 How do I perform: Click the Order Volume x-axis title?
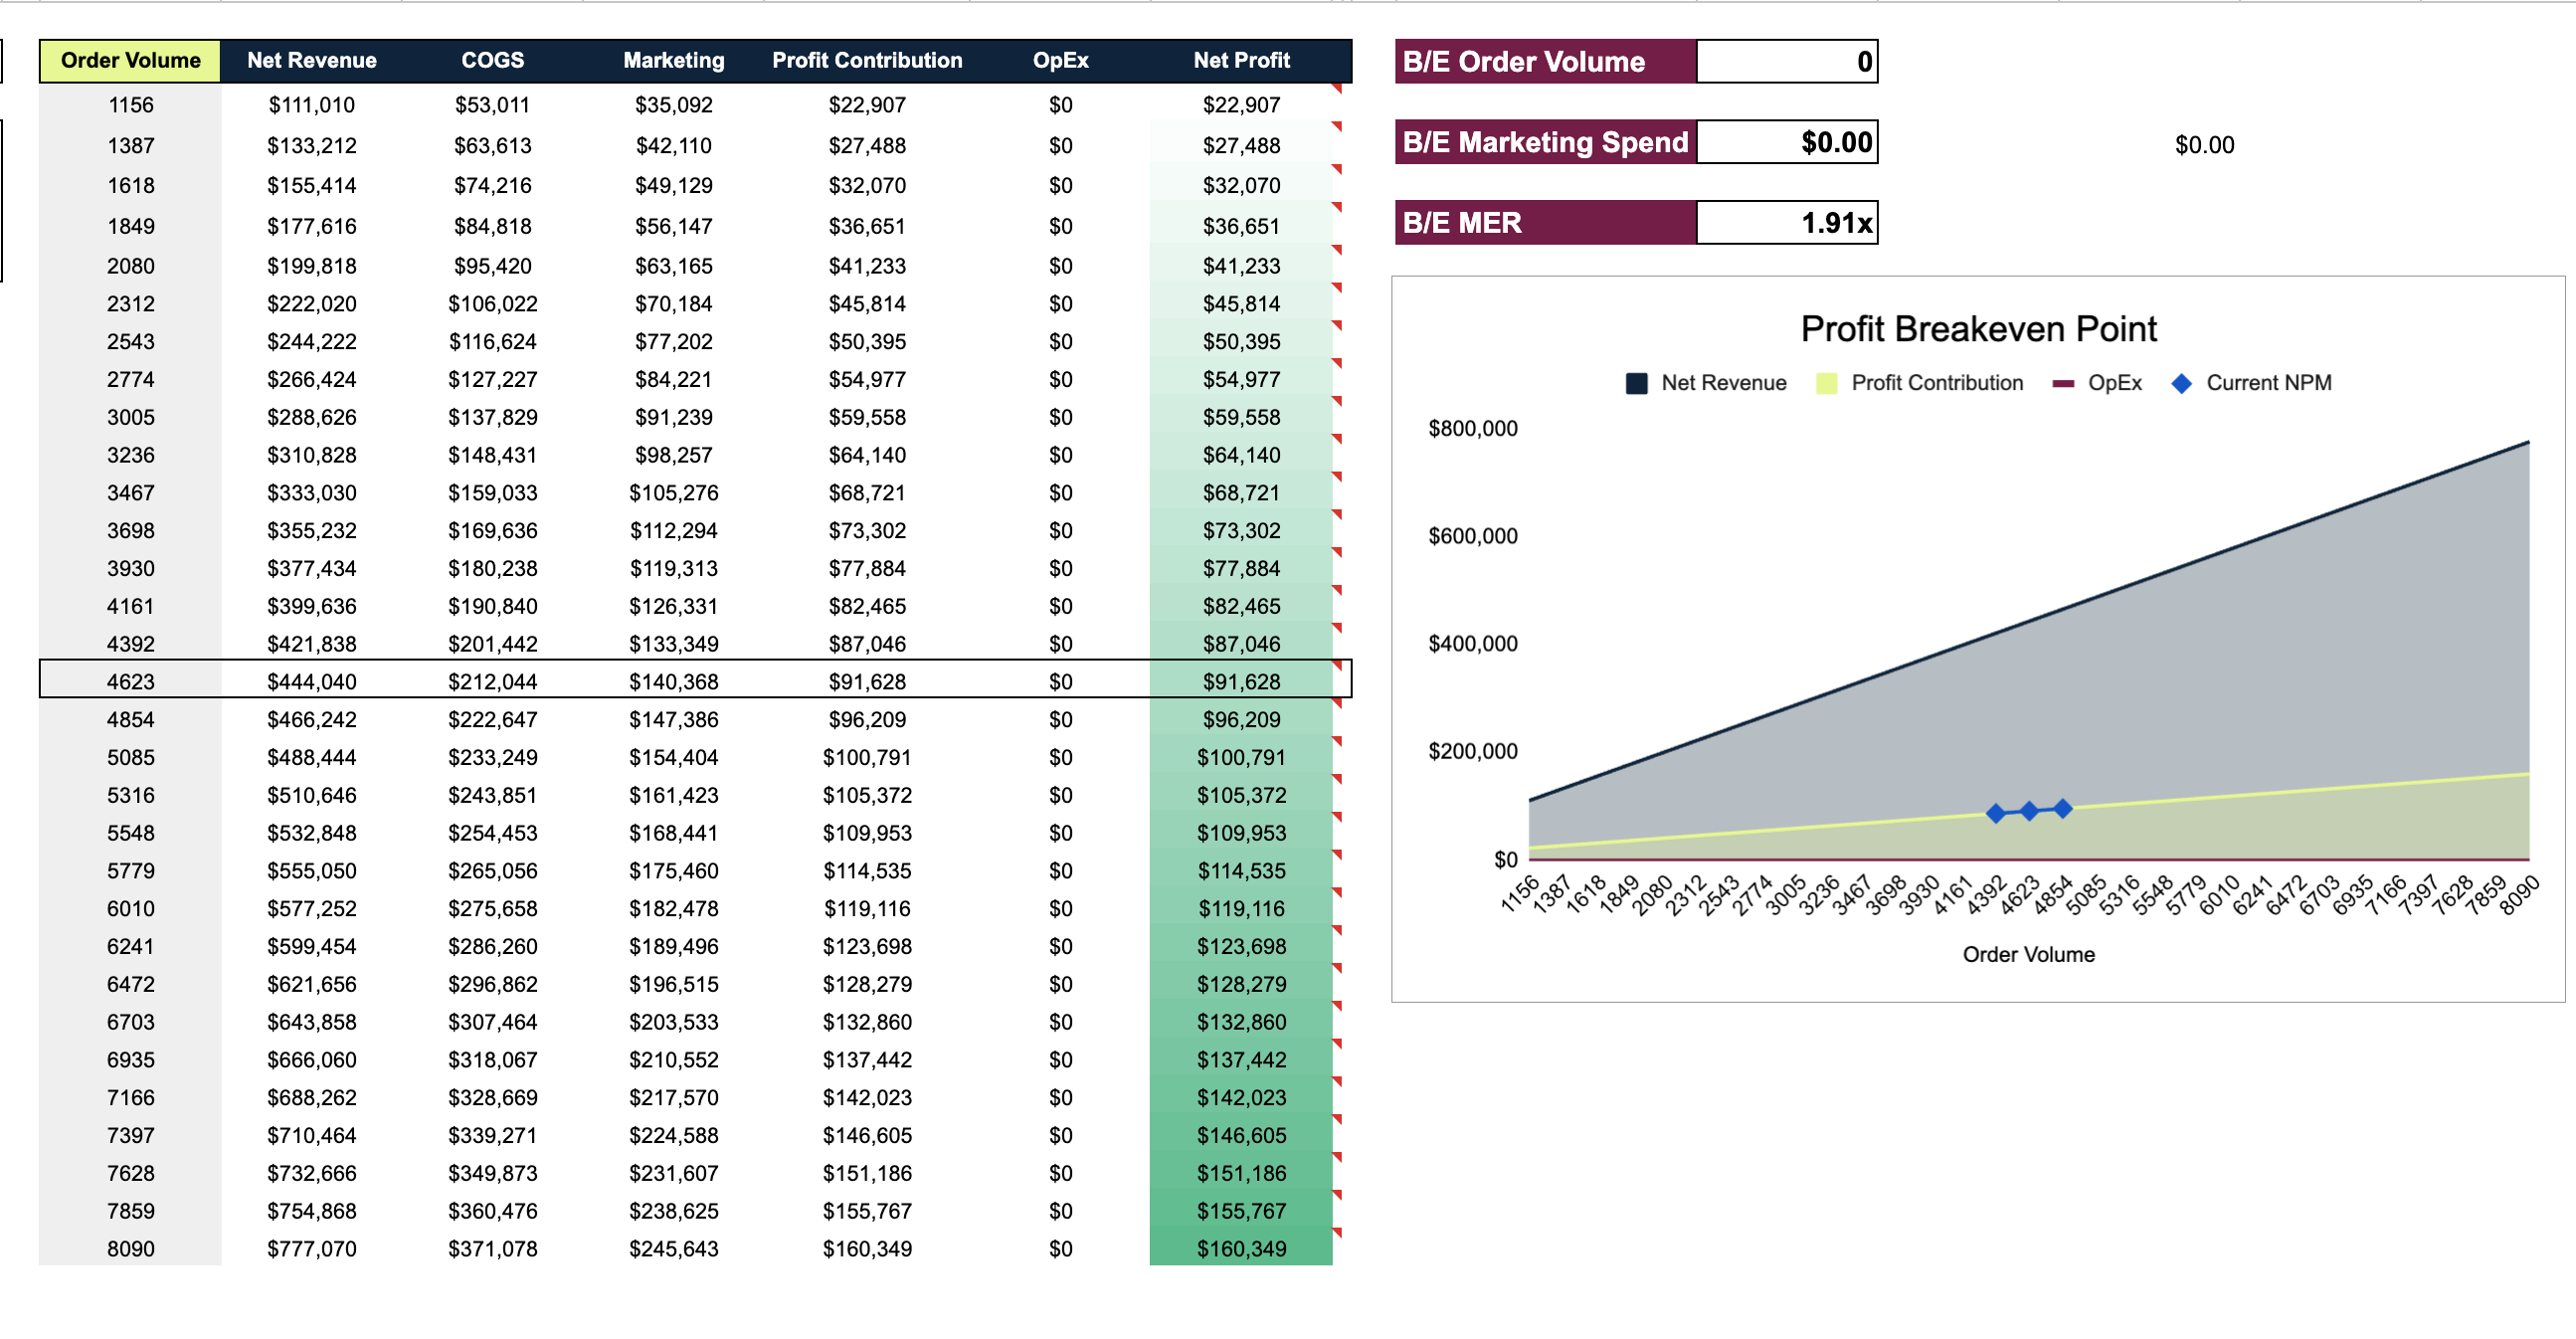pyautogui.click(x=2029, y=954)
